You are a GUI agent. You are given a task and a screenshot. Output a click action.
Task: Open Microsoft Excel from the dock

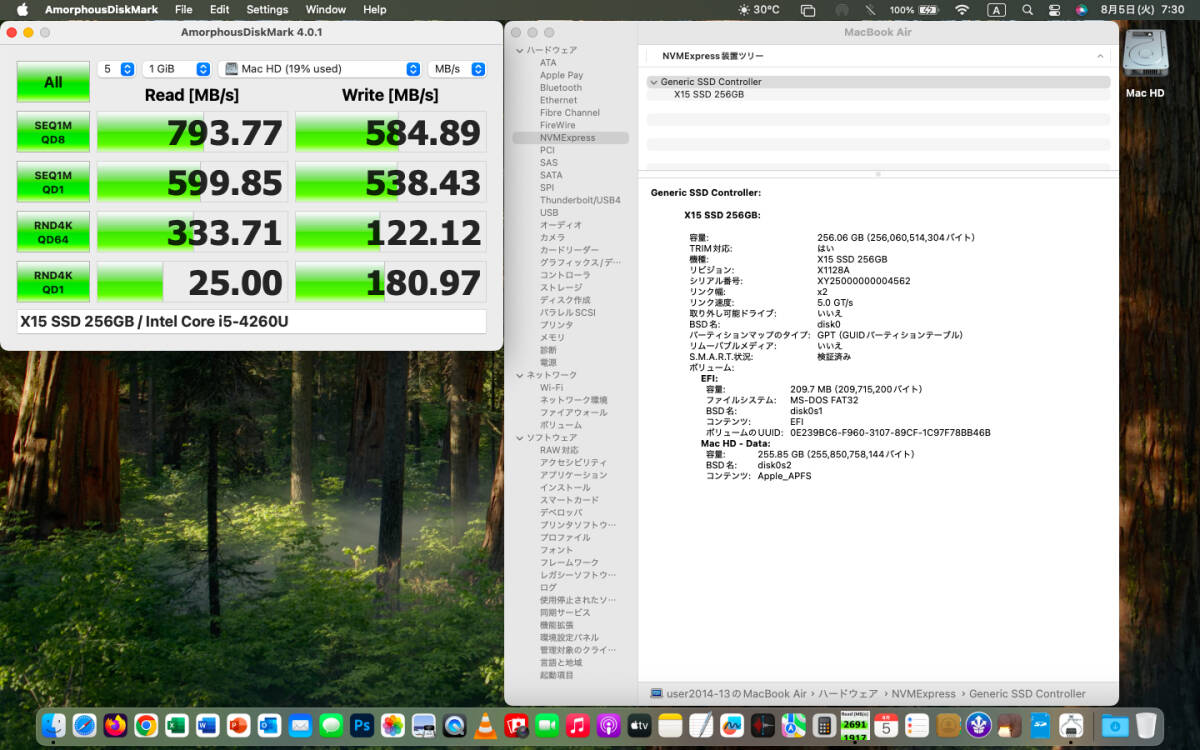(176, 725)
